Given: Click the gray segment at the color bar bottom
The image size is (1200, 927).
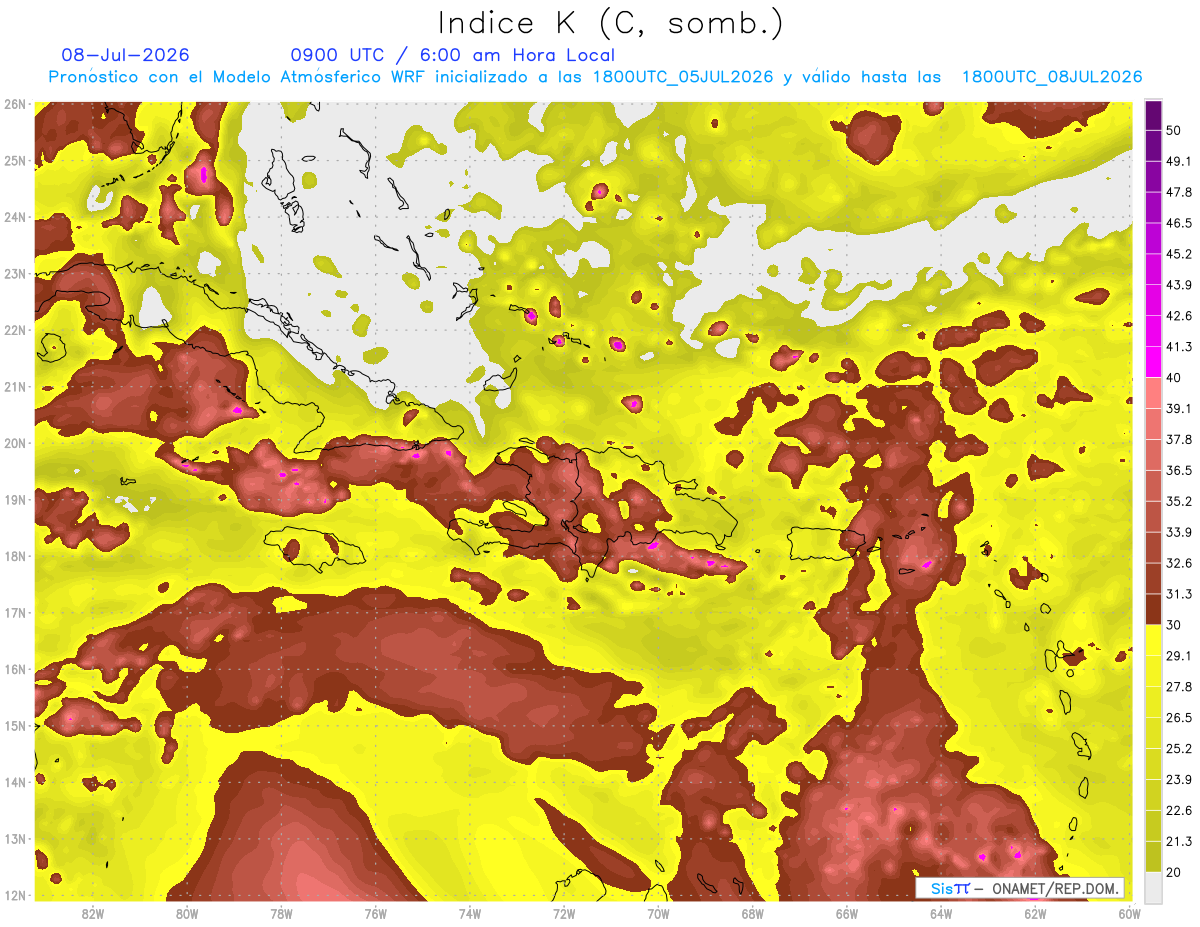Looking at the screenshot, I should (1153, 886).
